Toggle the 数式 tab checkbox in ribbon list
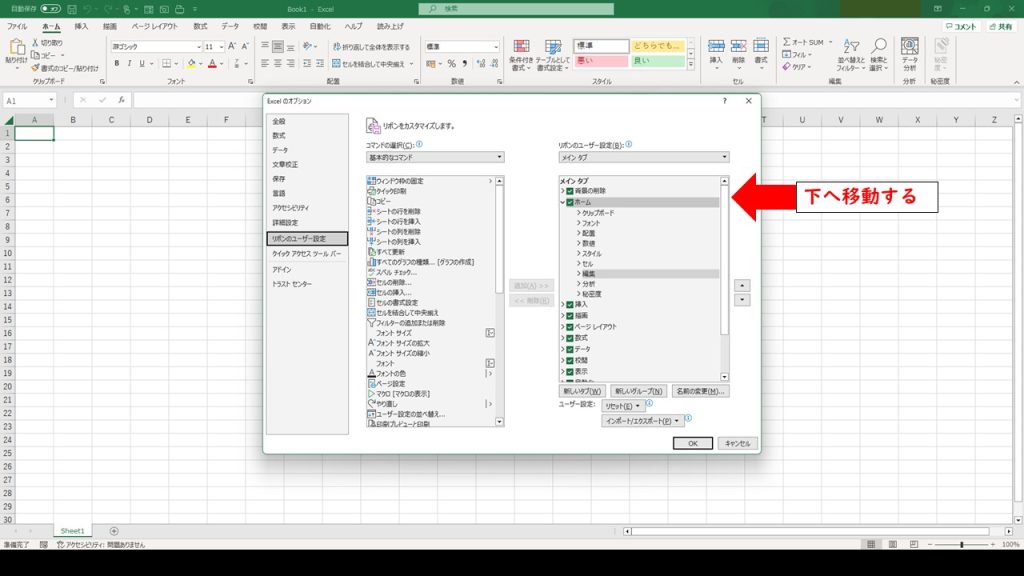Viewport: 1024px width, 576px height. pyautogui.click(x=570, y=338)
